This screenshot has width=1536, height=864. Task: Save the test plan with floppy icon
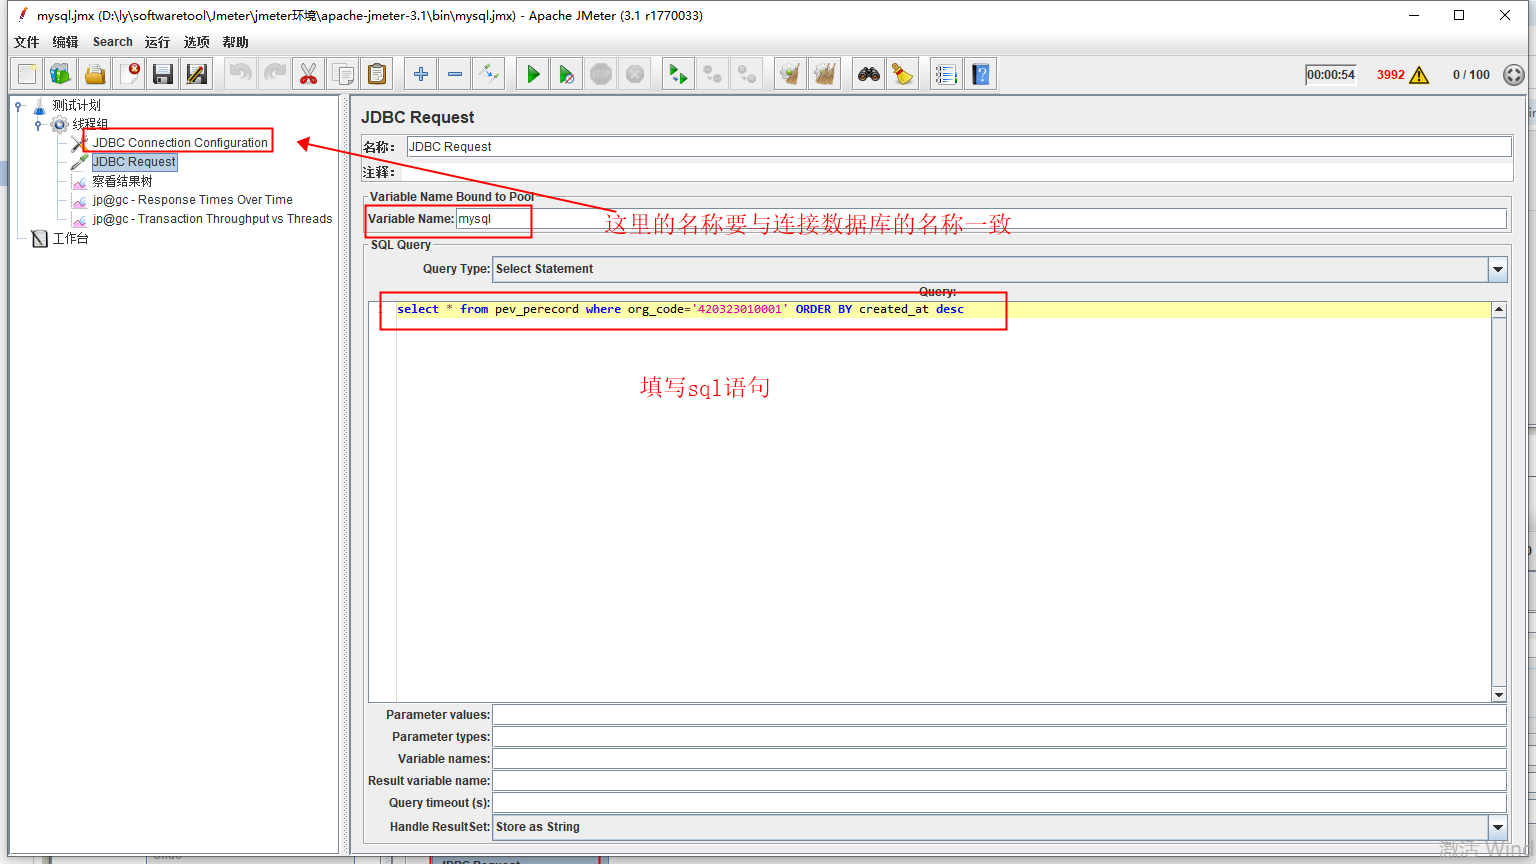point(163,74)
